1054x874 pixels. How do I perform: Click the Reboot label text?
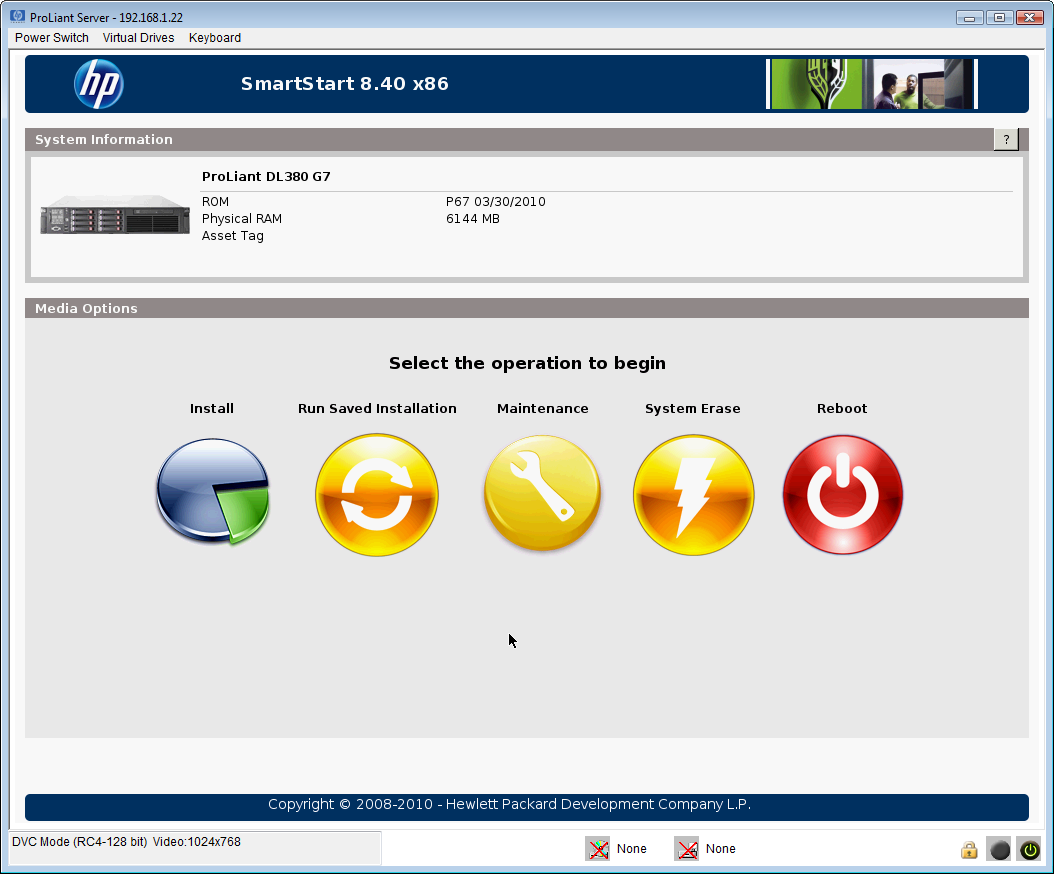pos(842,409)
